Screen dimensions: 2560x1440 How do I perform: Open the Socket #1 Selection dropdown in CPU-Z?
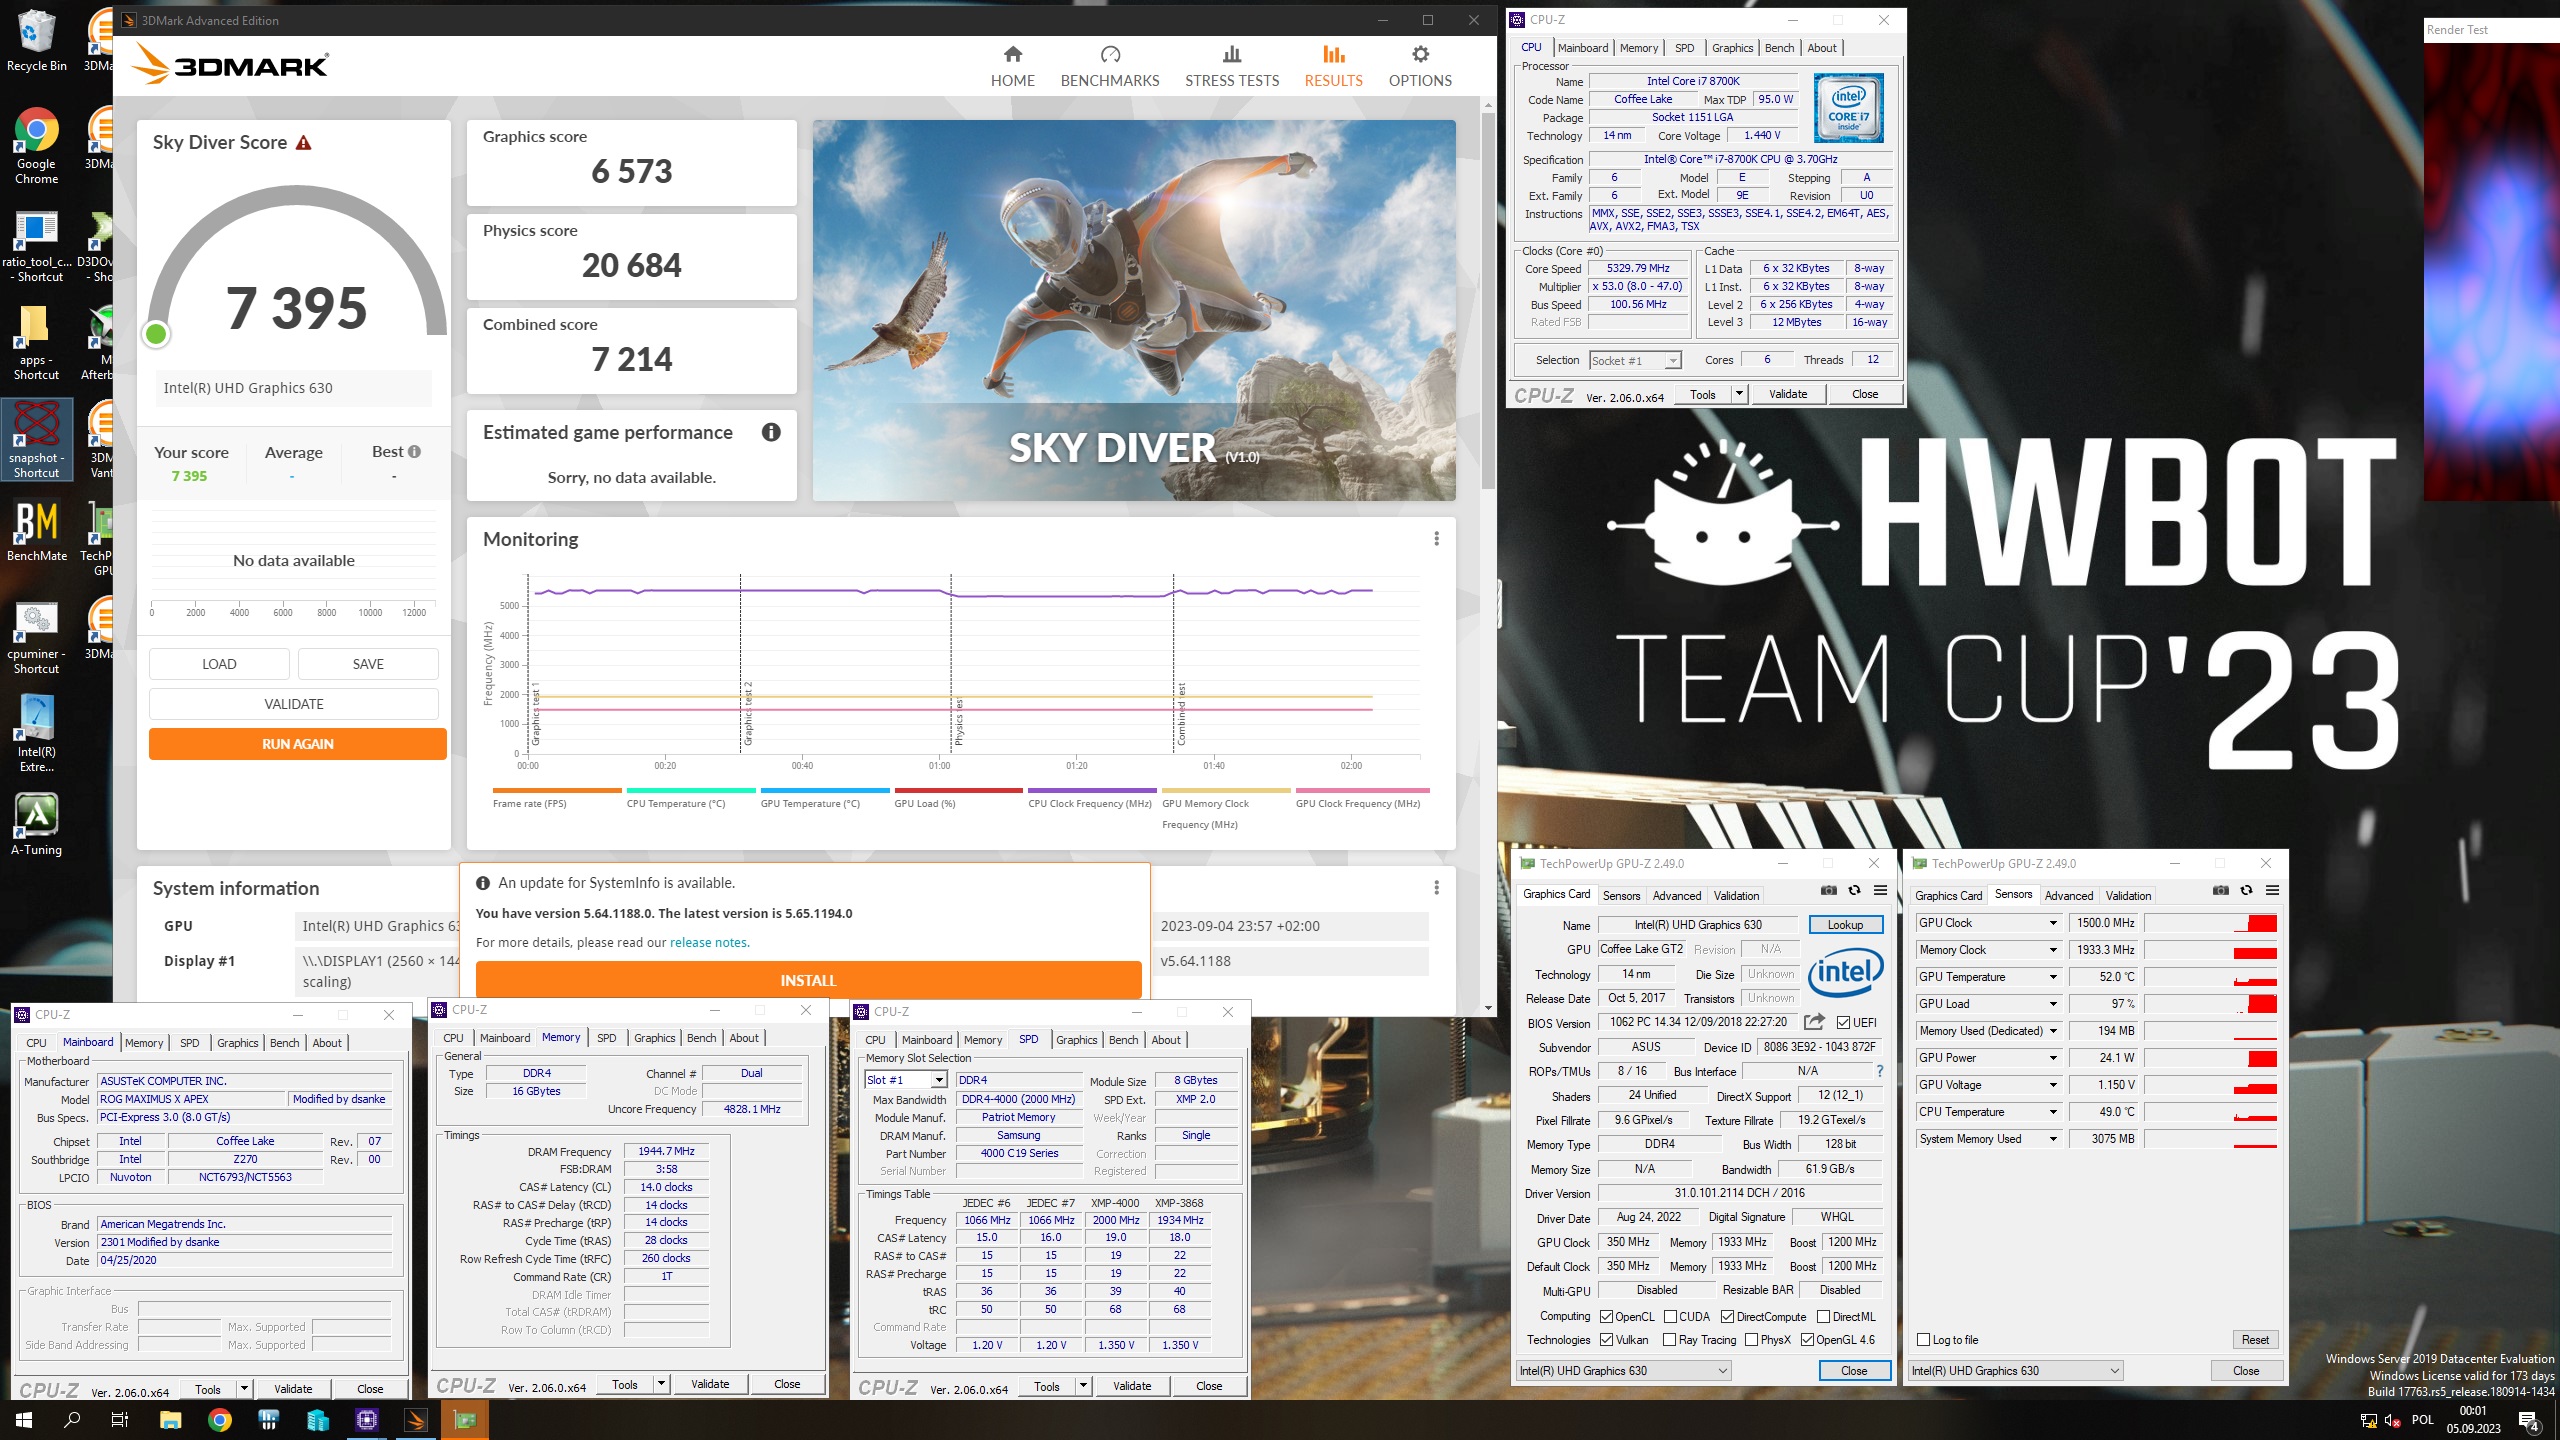tap(1636, 361)
